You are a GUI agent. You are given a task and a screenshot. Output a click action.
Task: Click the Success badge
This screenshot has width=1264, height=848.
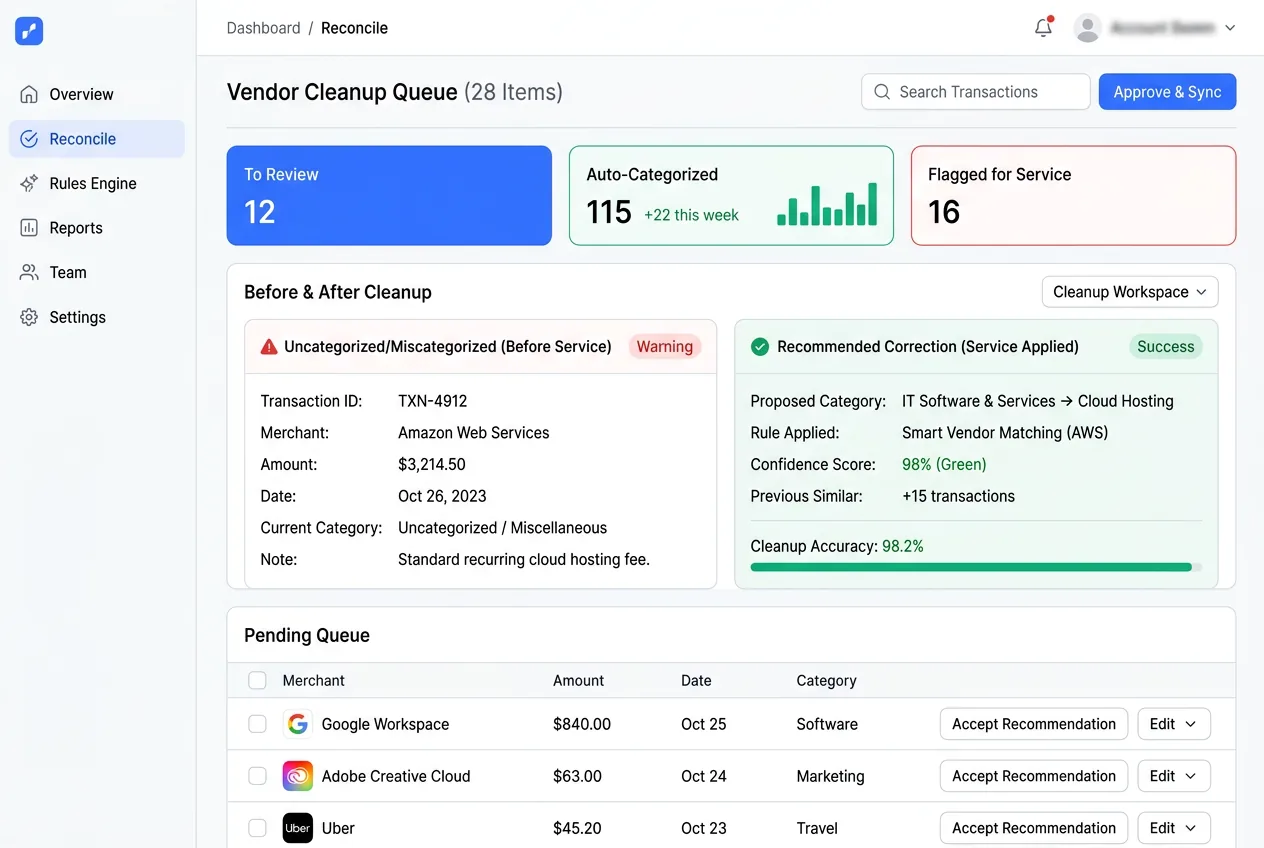pos(1166,347)
